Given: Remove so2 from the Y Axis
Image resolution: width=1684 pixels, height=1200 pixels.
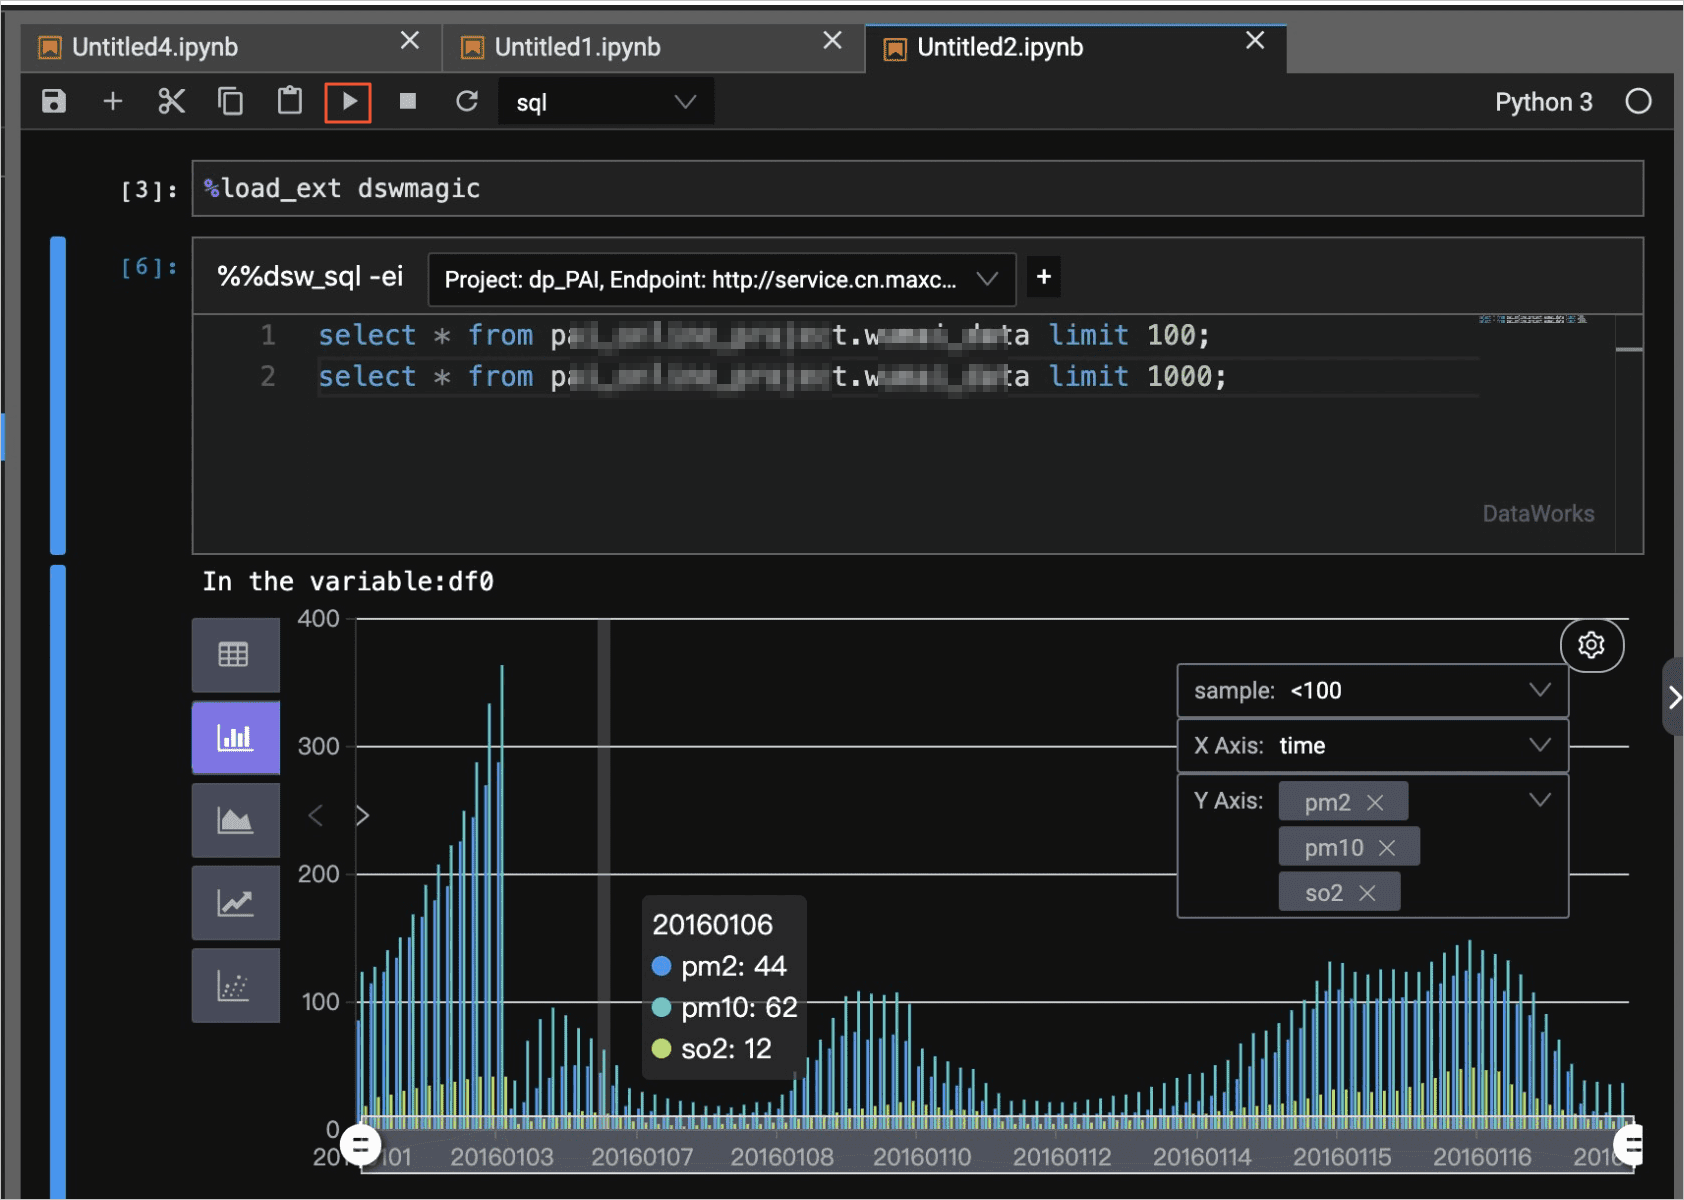Looking at the screenshot, I should (x=1367, y=893).
